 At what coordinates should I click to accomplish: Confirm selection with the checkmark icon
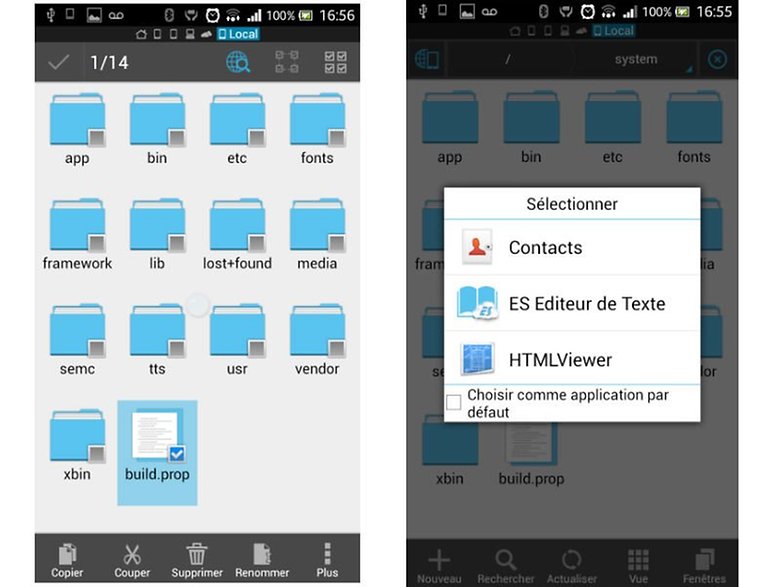coord(58,62)
